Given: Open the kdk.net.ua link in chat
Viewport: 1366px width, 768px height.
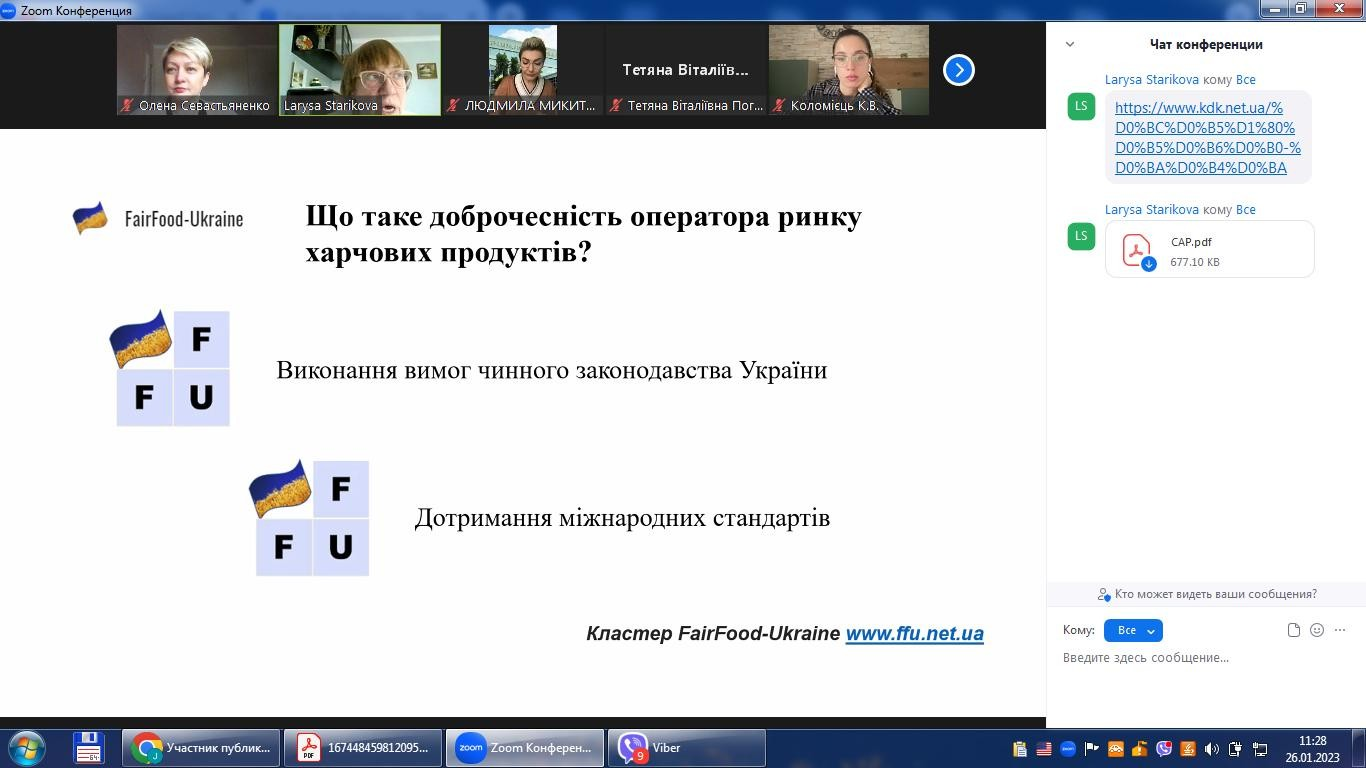Looking at the screenshot, I should coord(1207,137).
